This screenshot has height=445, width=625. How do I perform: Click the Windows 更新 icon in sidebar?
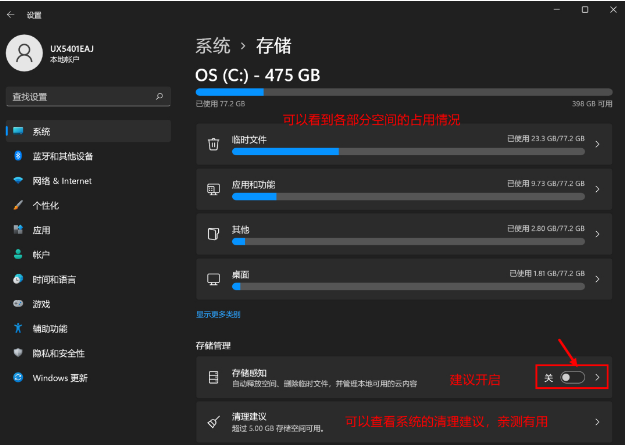[18, 378]
